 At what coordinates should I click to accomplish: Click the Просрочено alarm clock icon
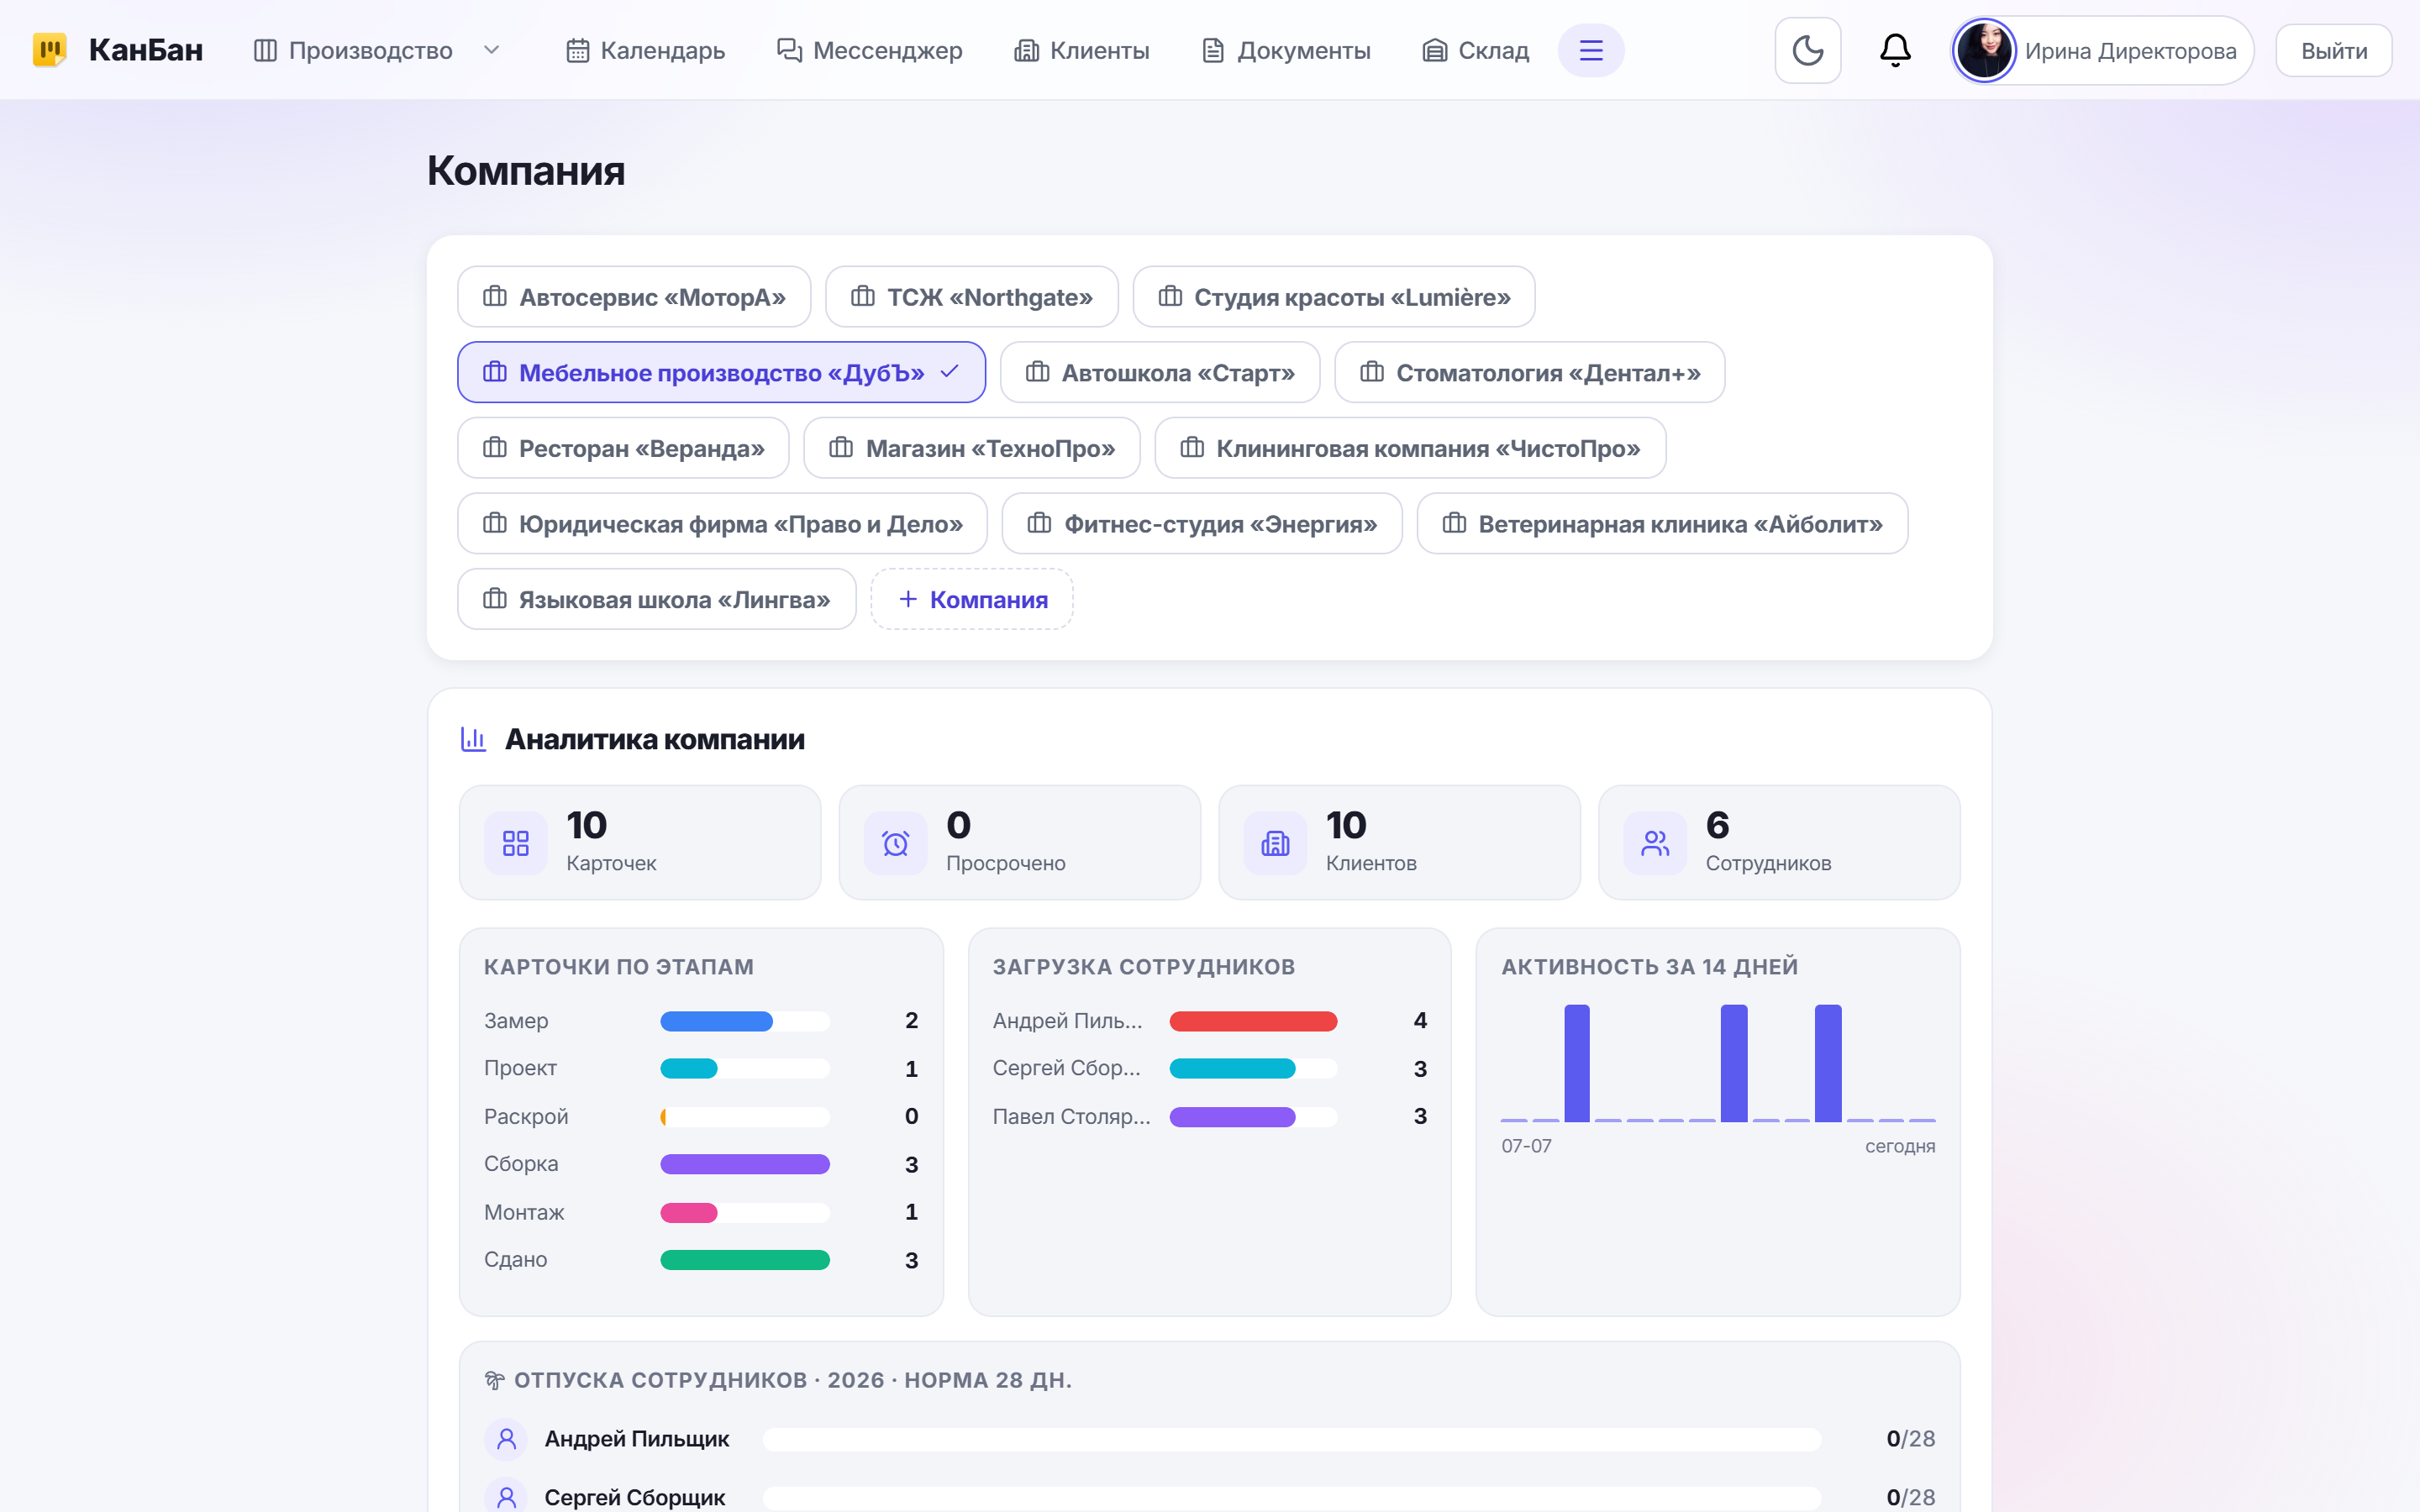(x=895, y=843)
